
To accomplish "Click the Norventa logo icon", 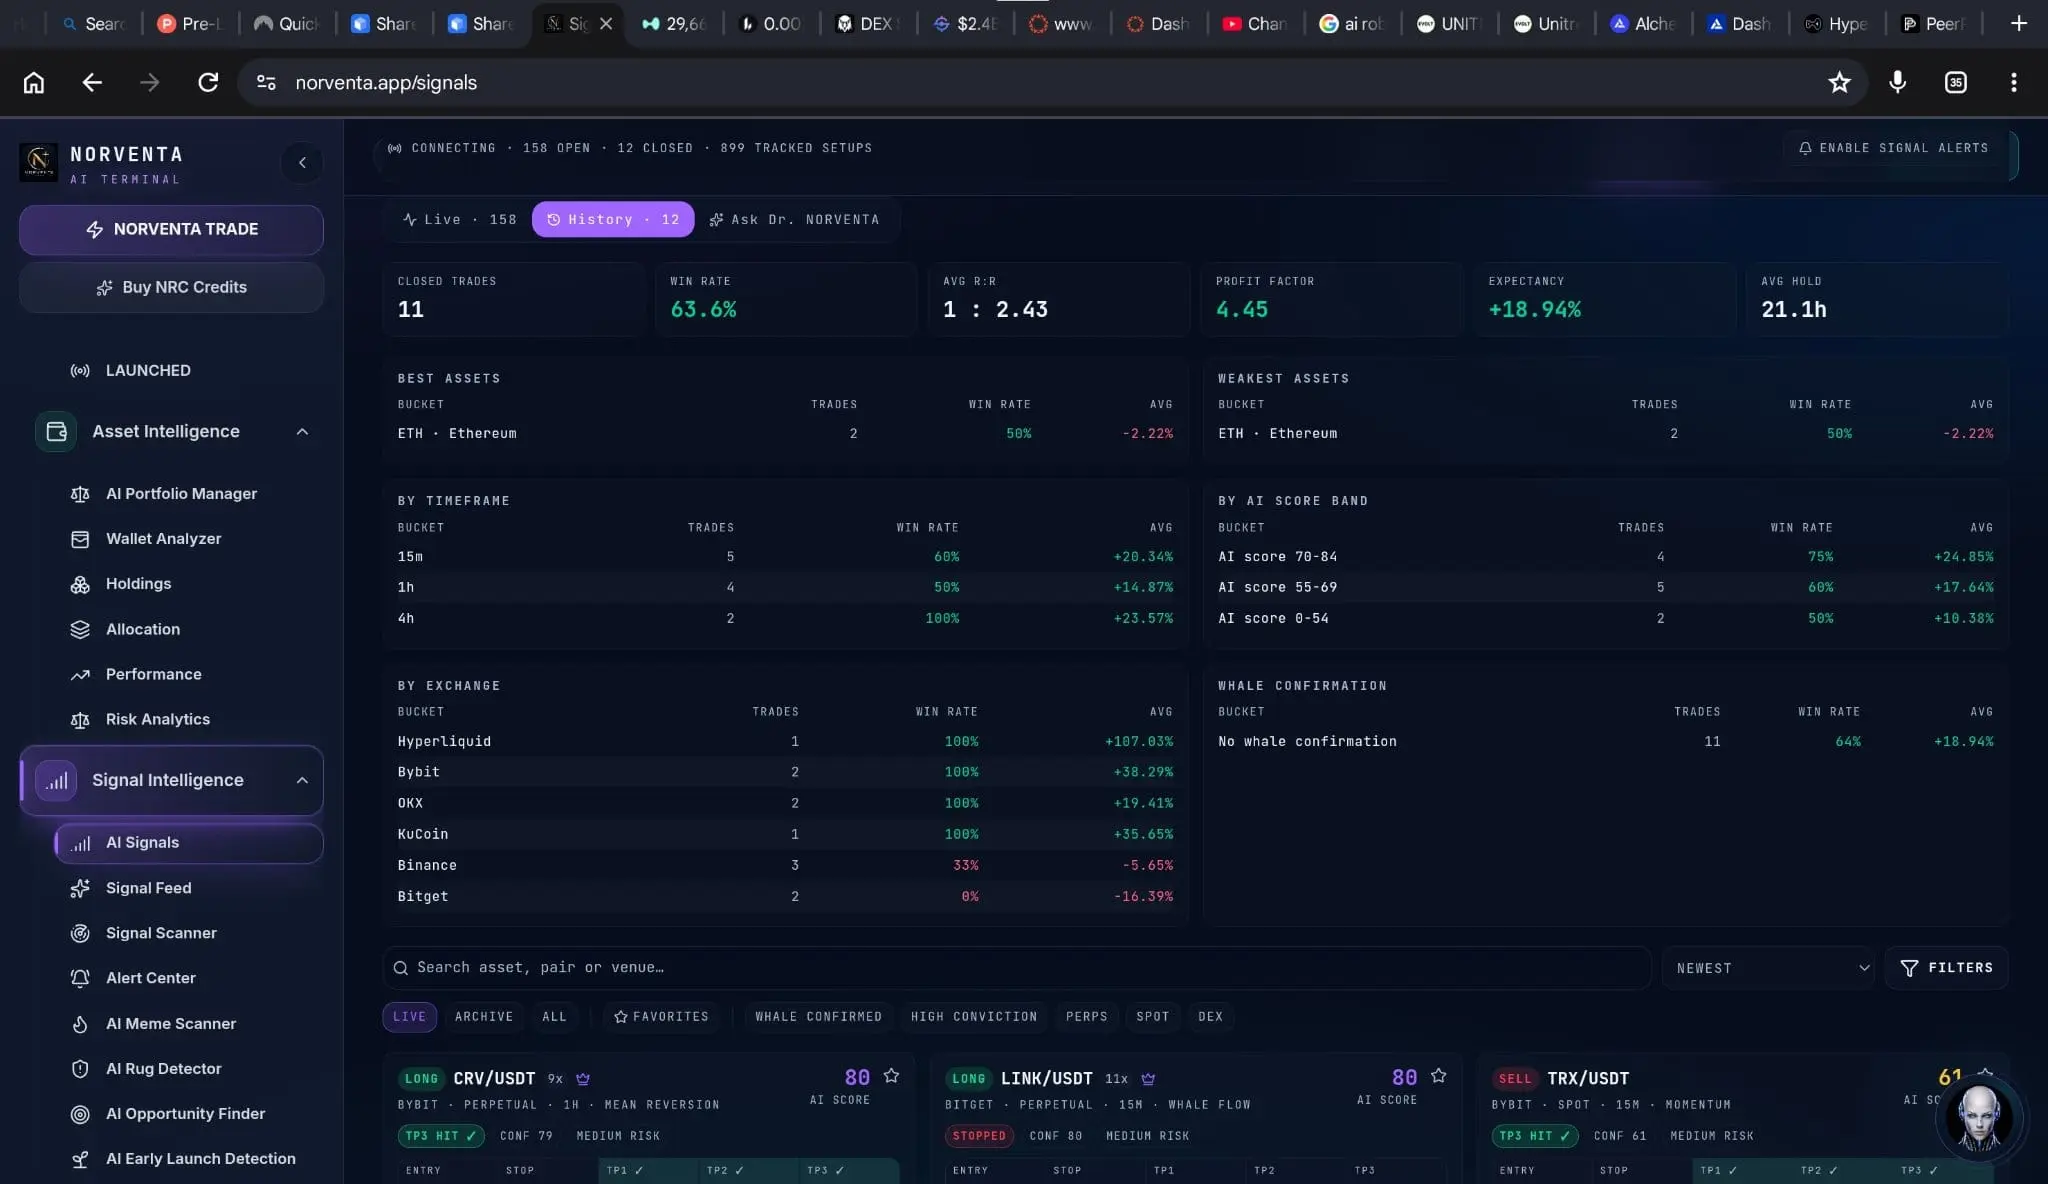I will tap(39, 161).
